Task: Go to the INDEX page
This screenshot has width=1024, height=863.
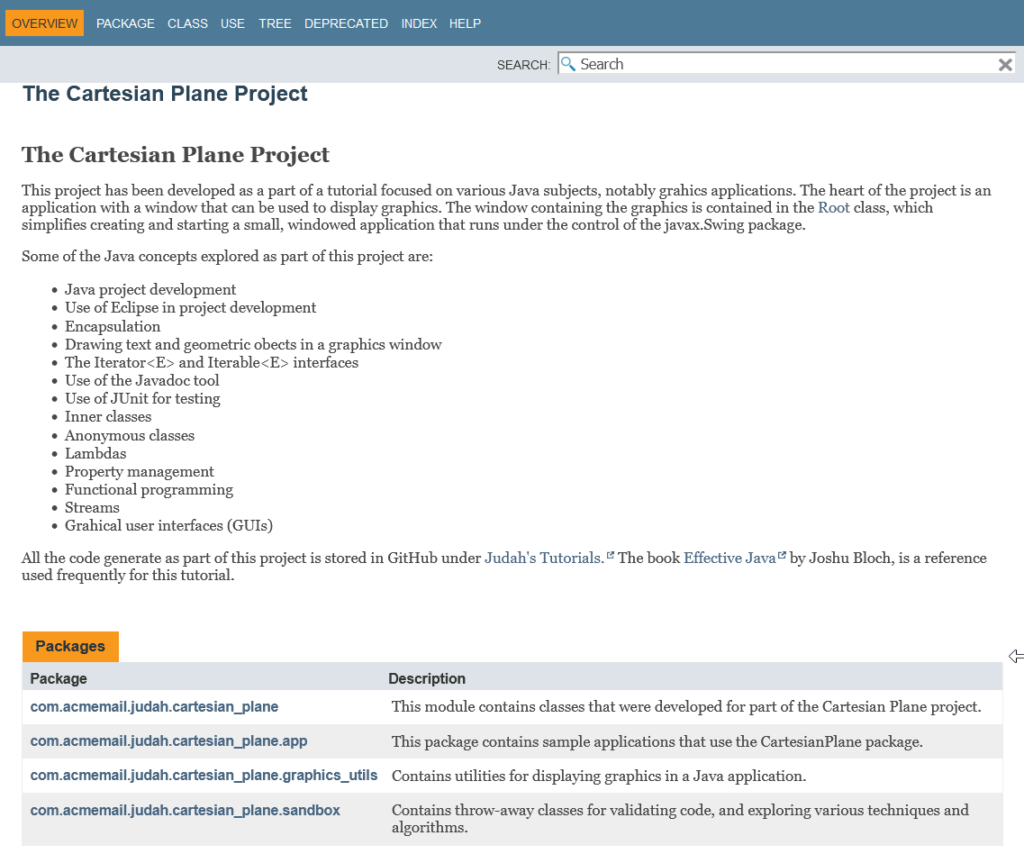Action: 418,23
